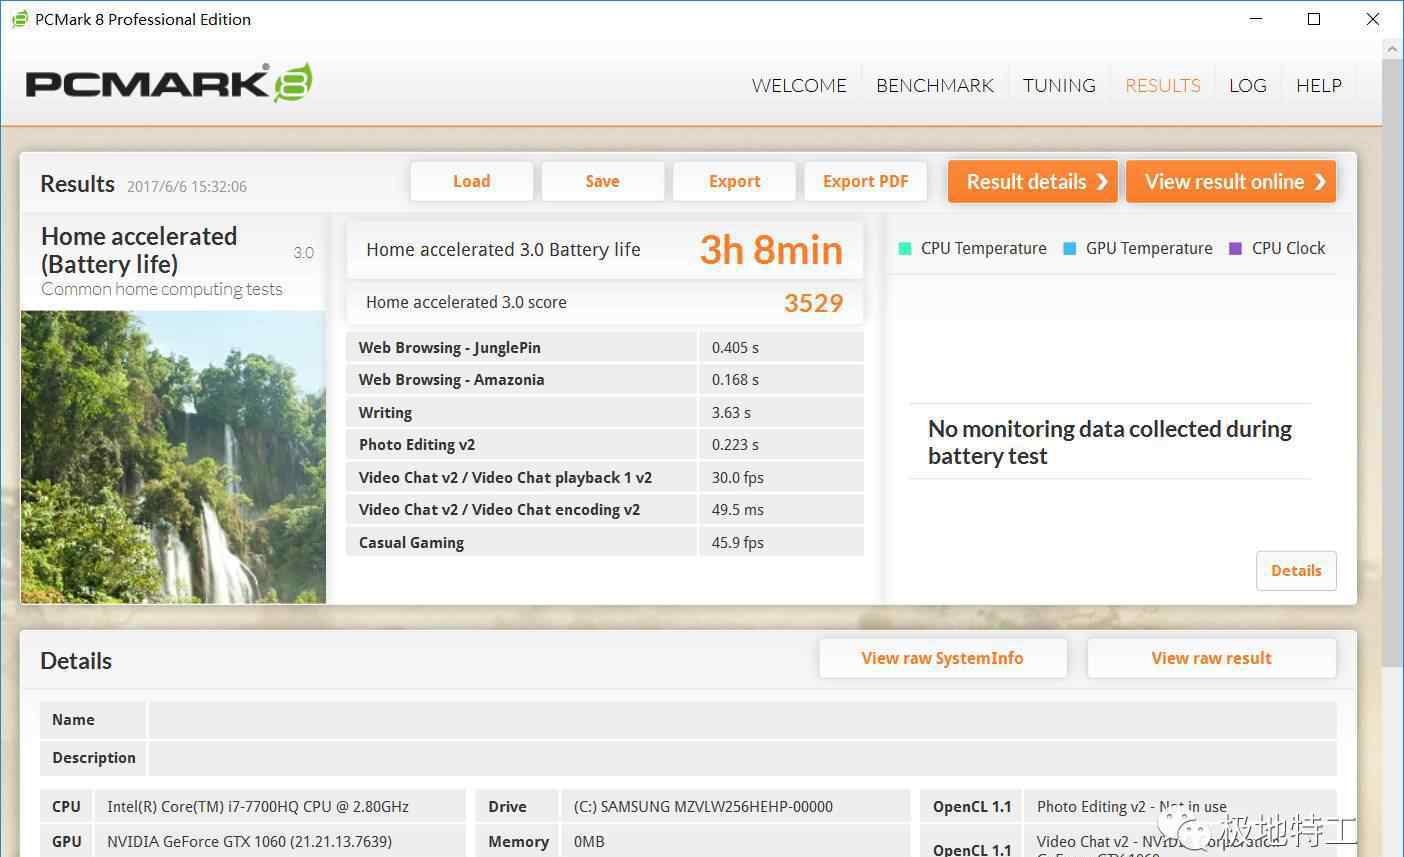Viewport: 1404px width, 857px height.
Task: Click the results timestamp 2017/6/6 15:32:06
Action: (x=187, y=187)
